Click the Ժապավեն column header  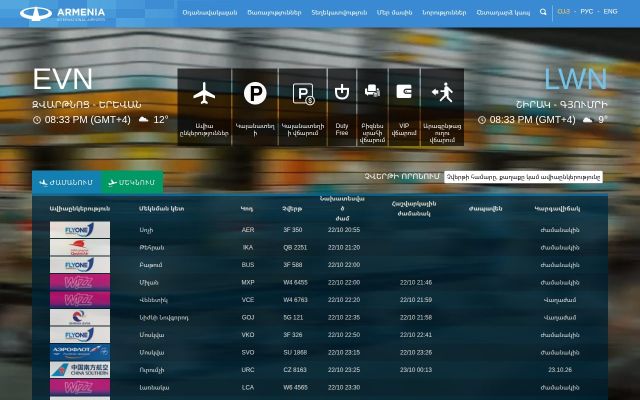coord(485,209)
